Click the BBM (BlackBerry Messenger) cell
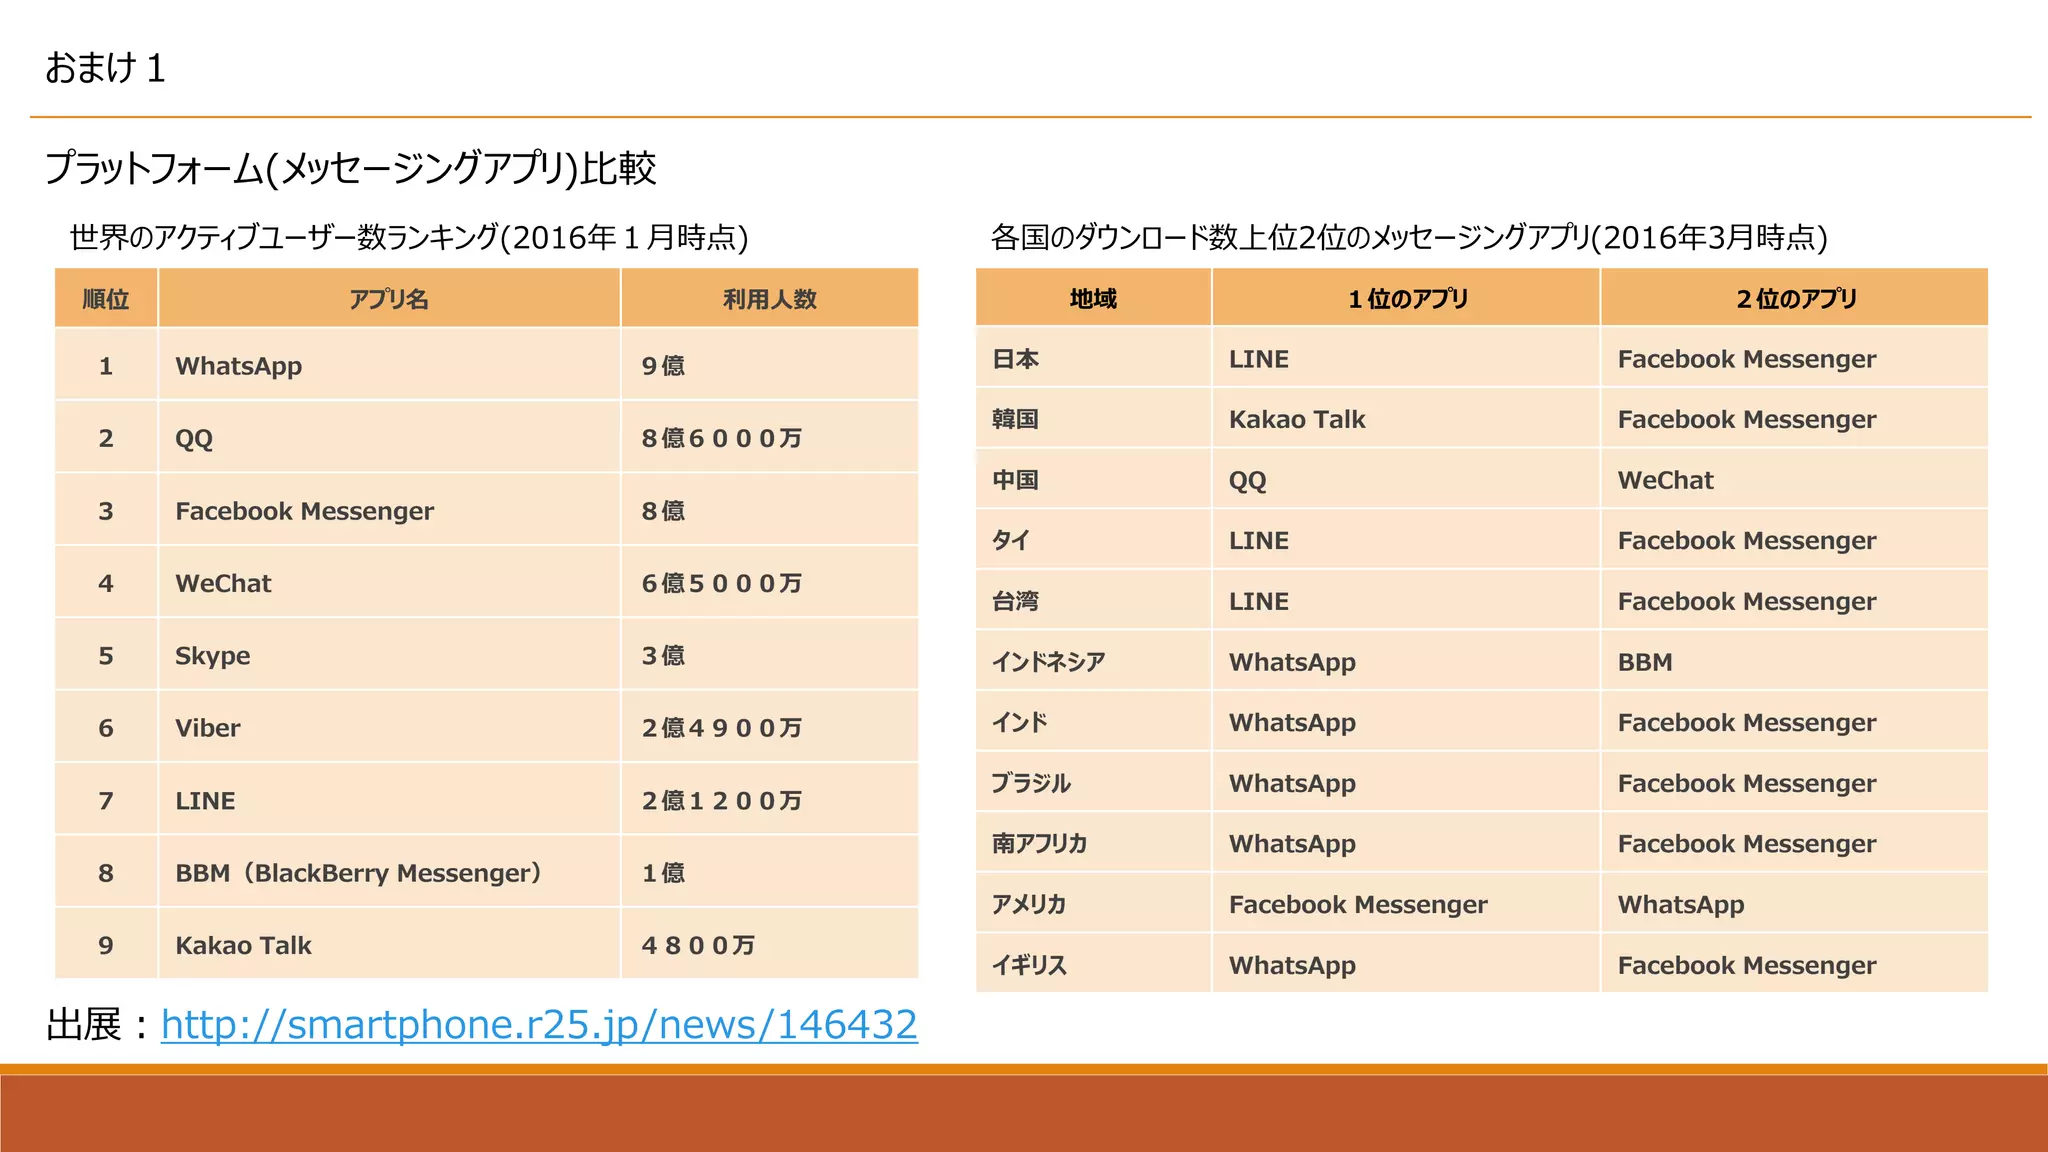This screenshot has width=2048, height=1152. click(x=358, y=873)
